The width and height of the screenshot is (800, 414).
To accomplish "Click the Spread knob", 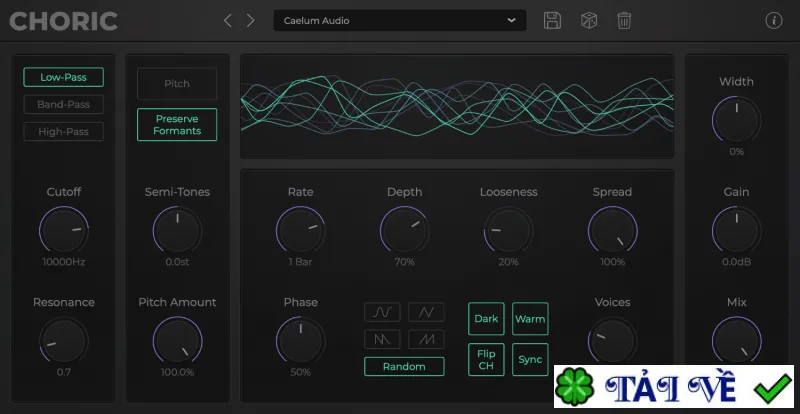I will tap(612, 230).
